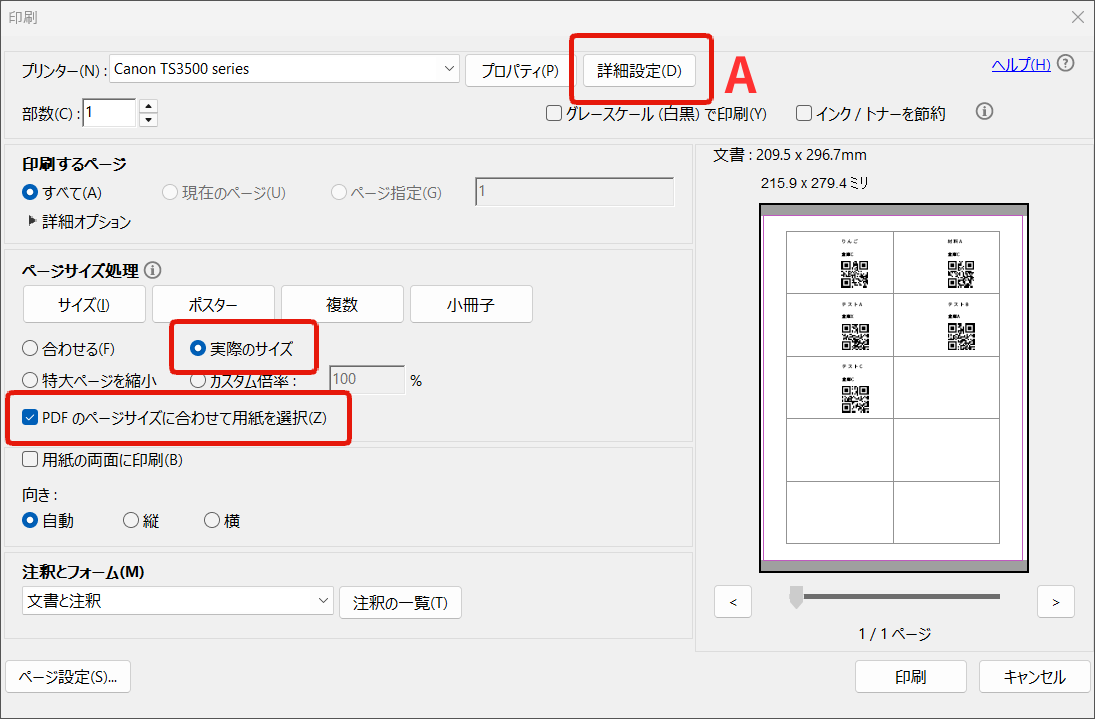Click 注釈の一覧 button

[400, 602]
